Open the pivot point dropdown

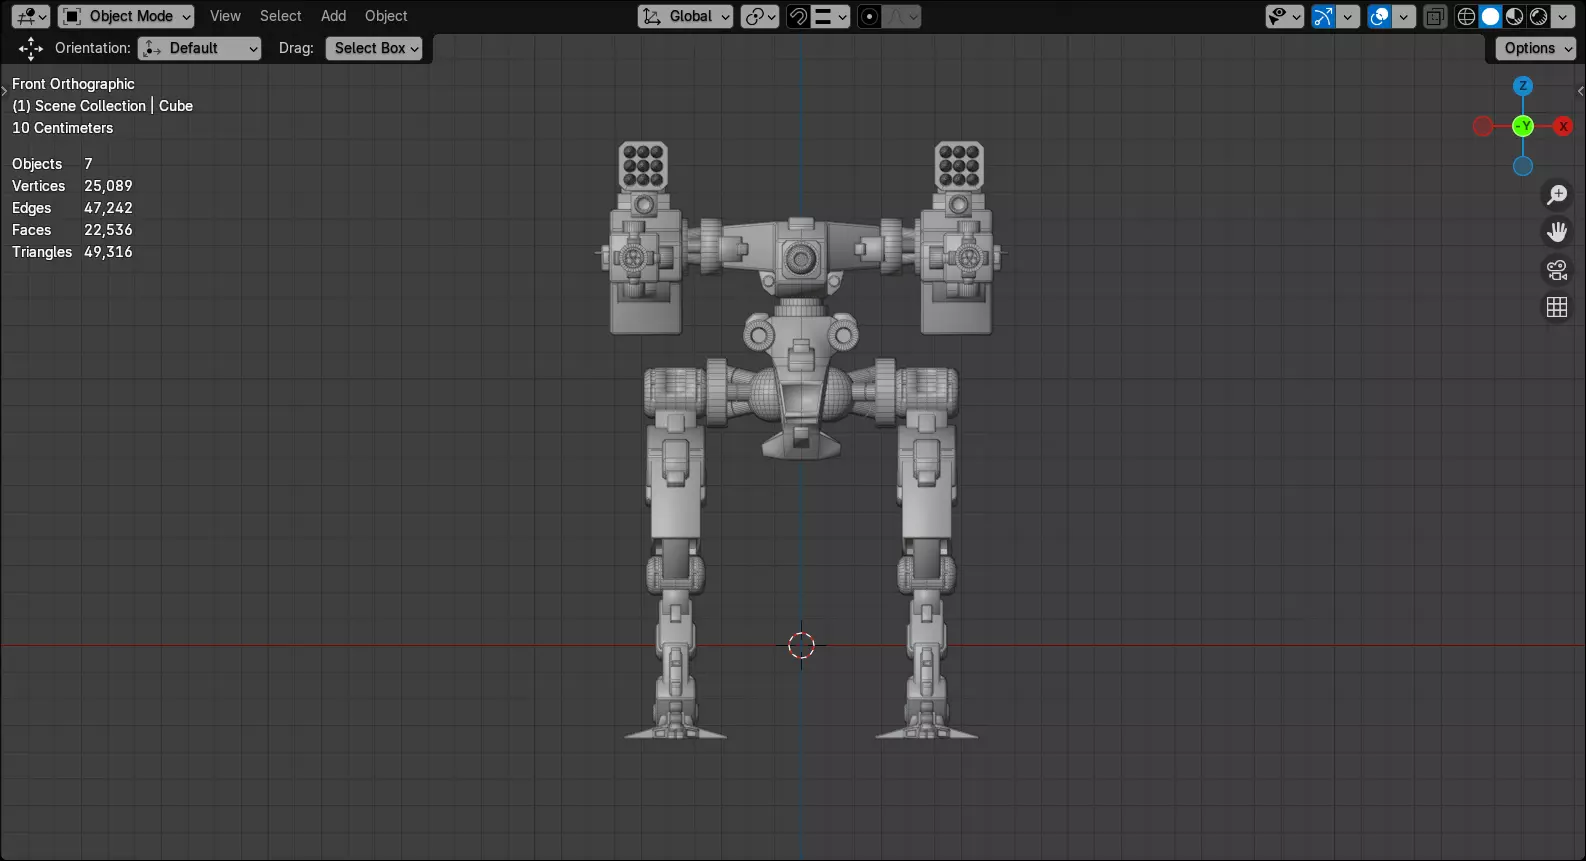point(760,16)
